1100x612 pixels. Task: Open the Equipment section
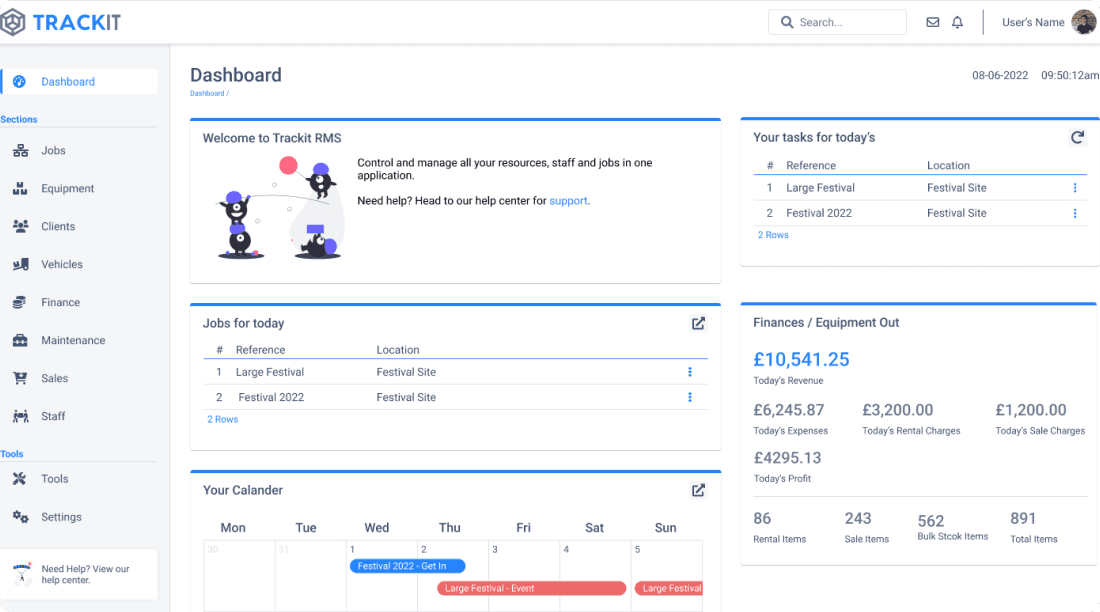click(67, 189)
